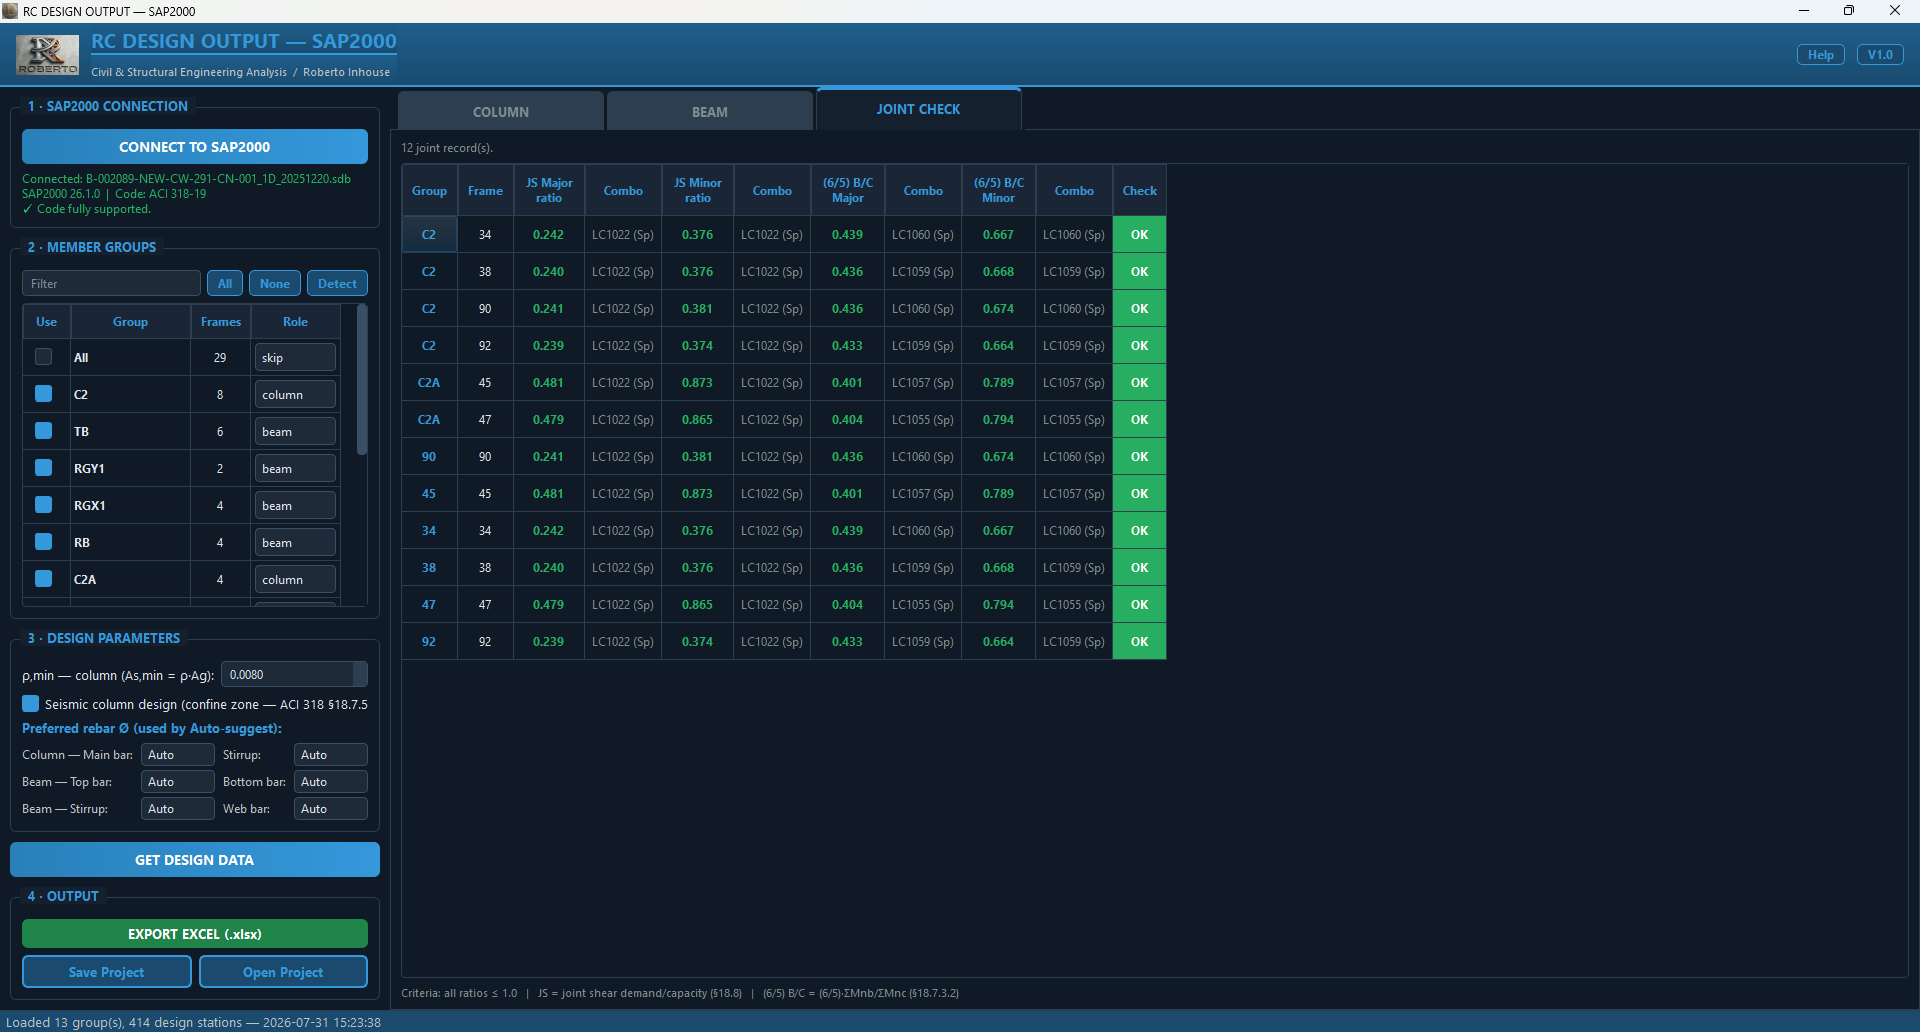Click the group cell labeled 90
Screen dimensions: 1920x1032
tap(429, 457)
